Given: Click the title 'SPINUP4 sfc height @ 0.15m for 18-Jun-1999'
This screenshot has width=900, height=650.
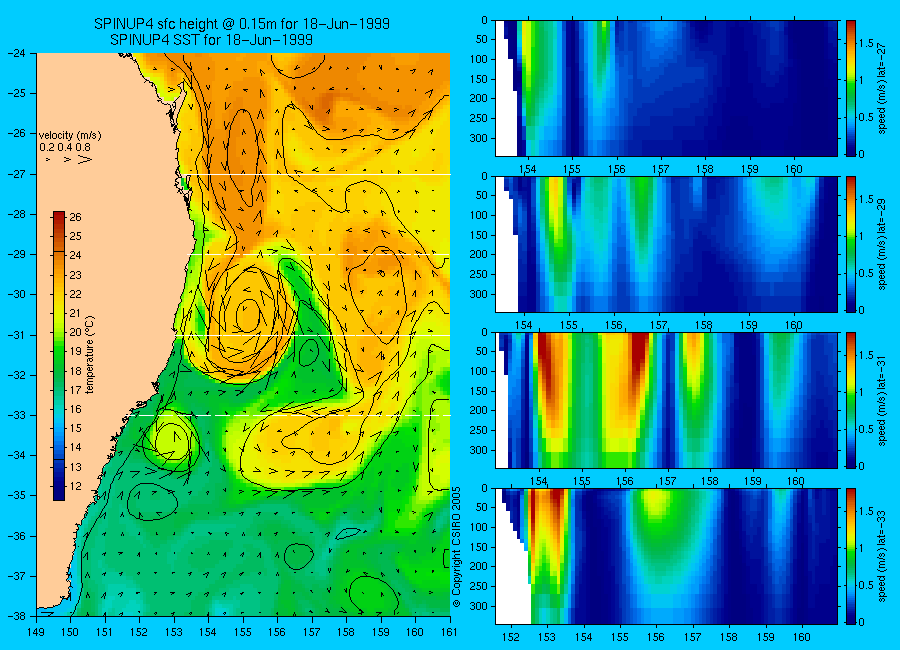Looking at the screenshot, I should click(242, 24).
